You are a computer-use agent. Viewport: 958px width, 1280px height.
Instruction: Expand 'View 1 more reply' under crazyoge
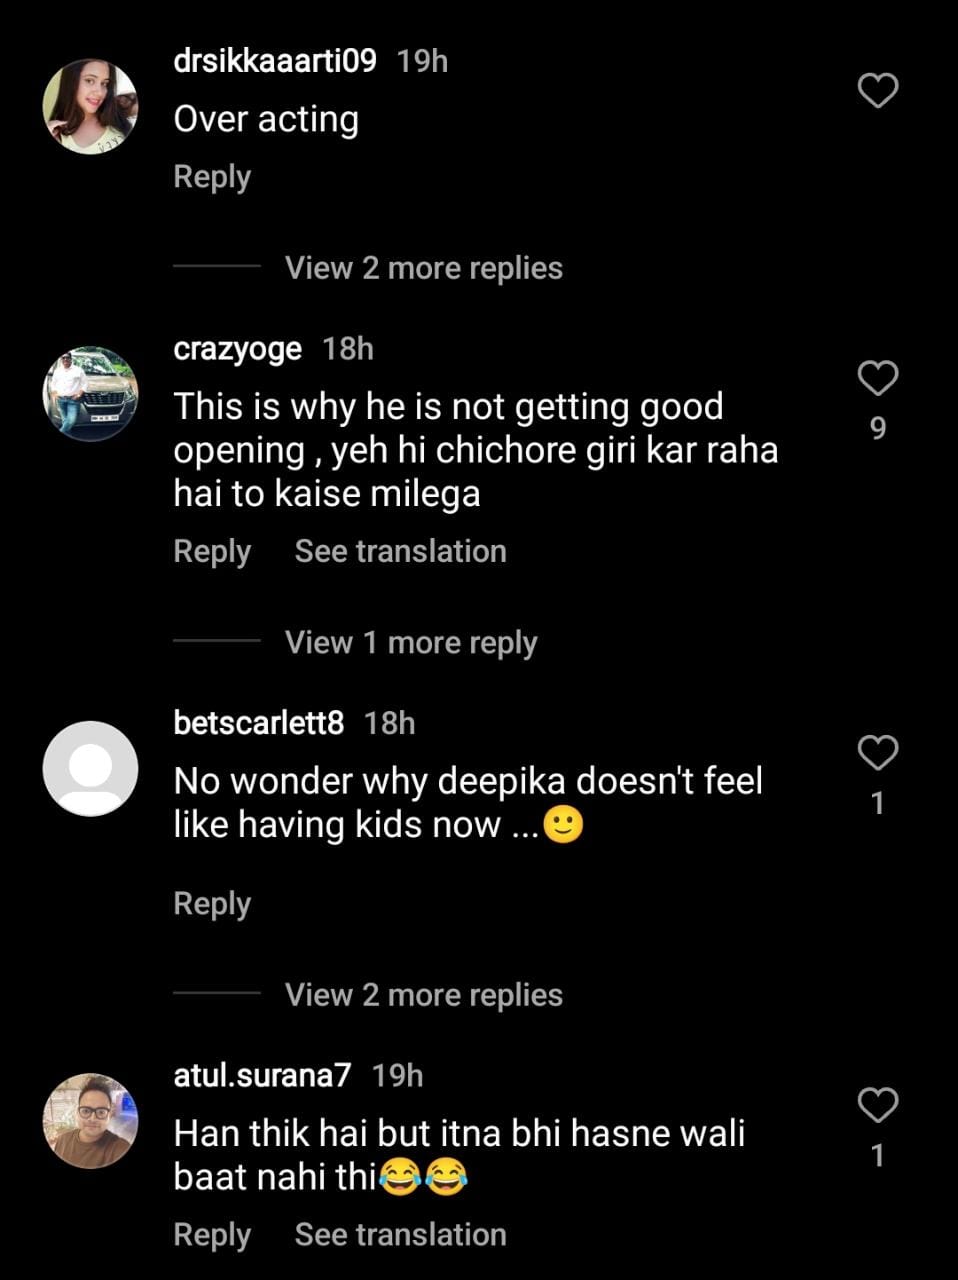[411, 642]
